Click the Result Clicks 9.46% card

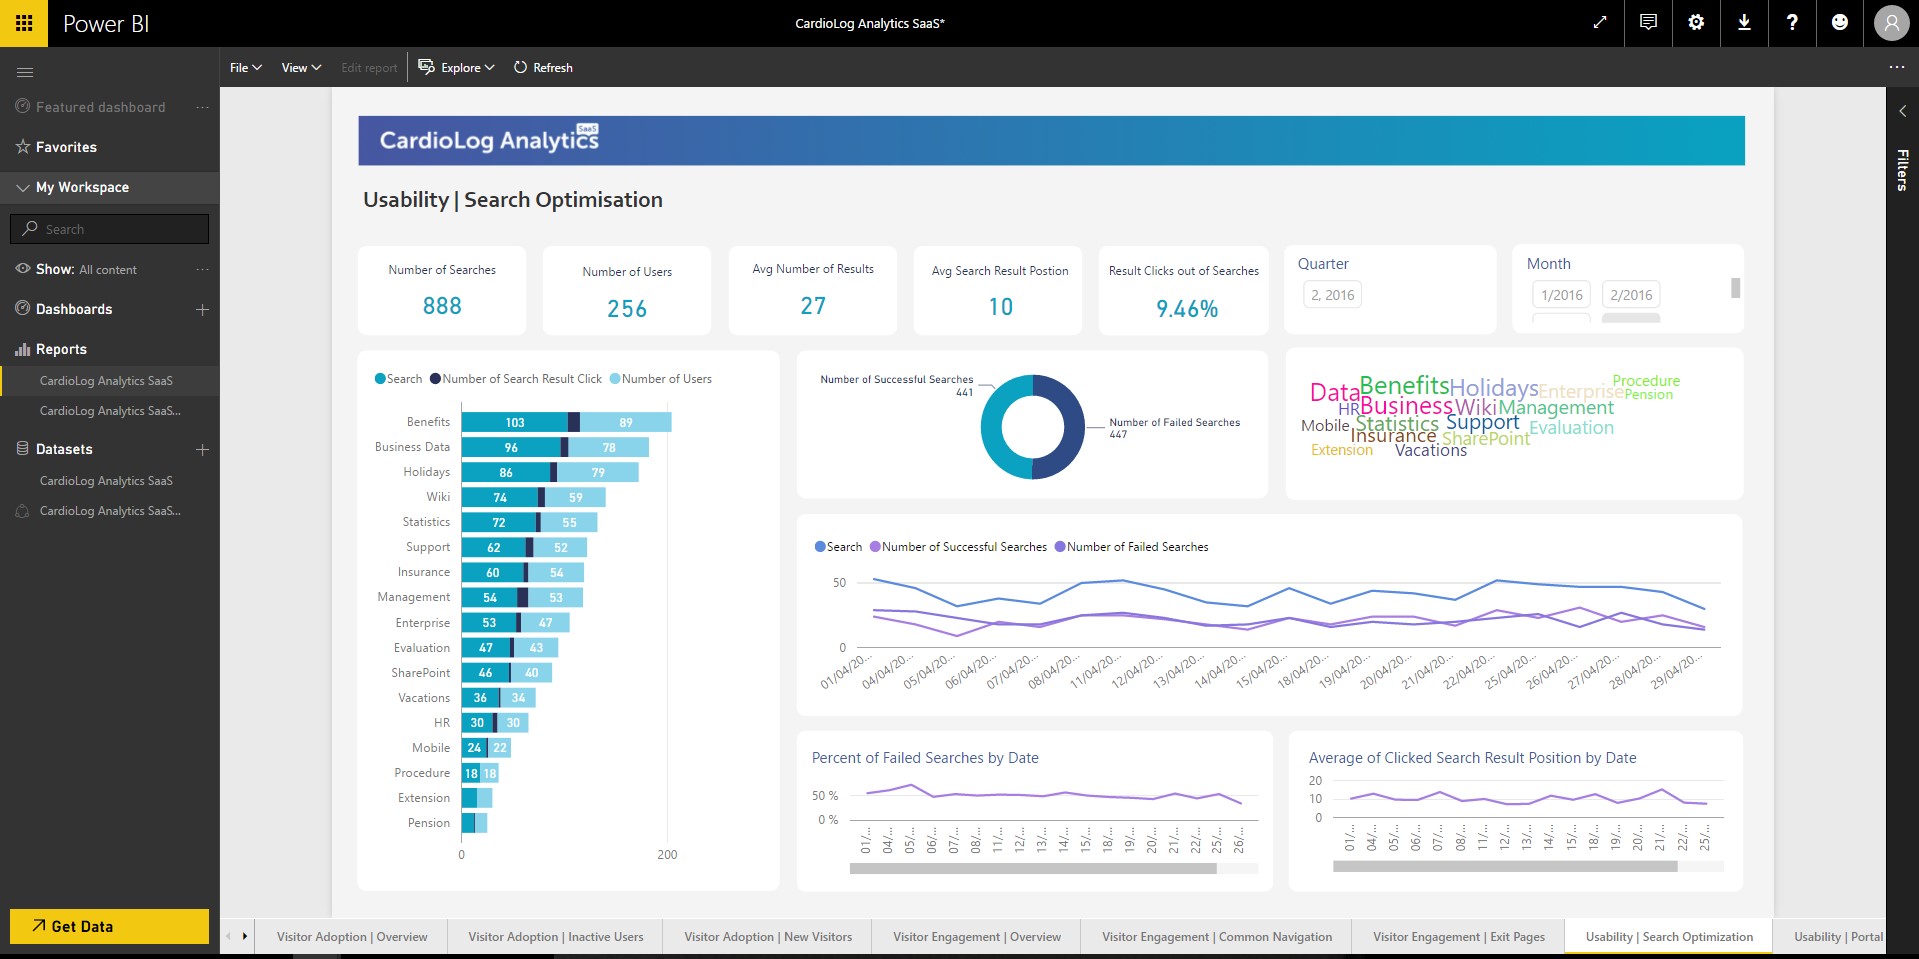tap(1184, 290)
